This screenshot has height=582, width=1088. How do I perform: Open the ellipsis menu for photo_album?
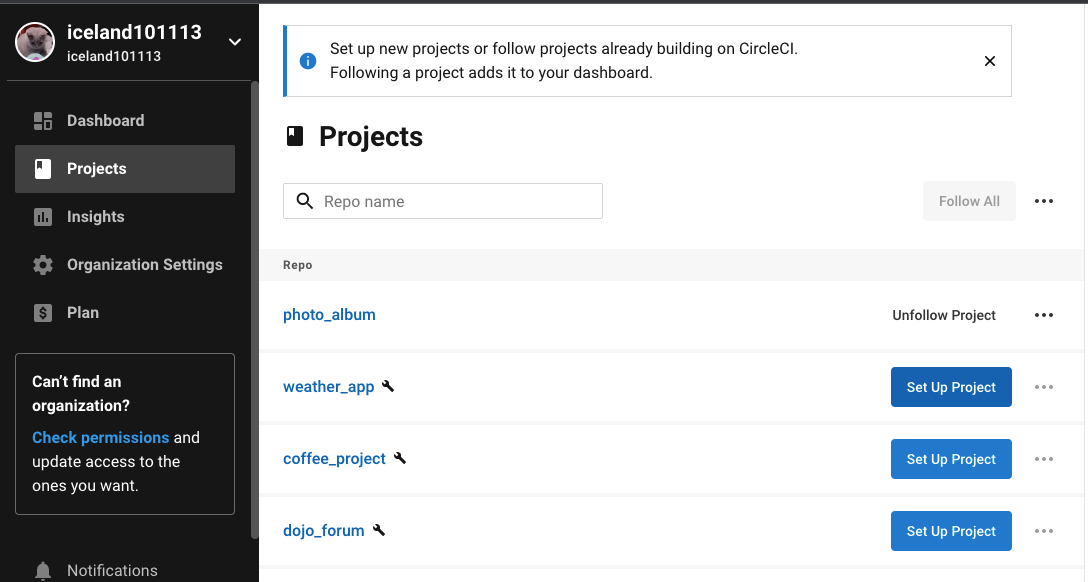(x=1044, y=314)
